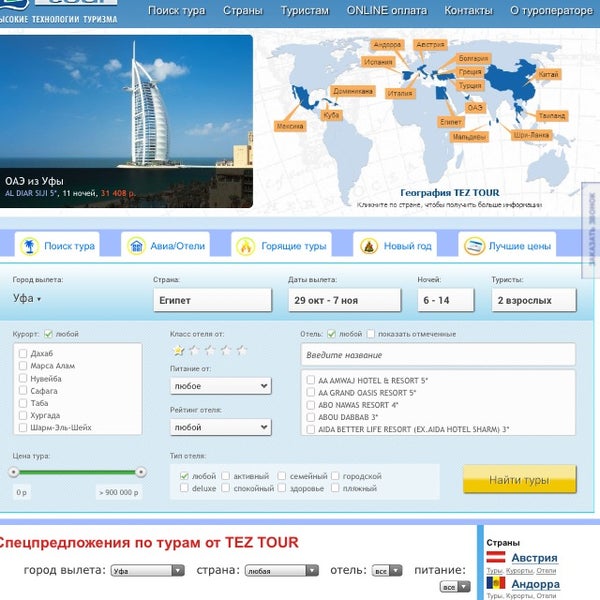Expand the Рейтинг отеля dropdown
Screen dimensions: 600x600
click(x=220, y=427)
